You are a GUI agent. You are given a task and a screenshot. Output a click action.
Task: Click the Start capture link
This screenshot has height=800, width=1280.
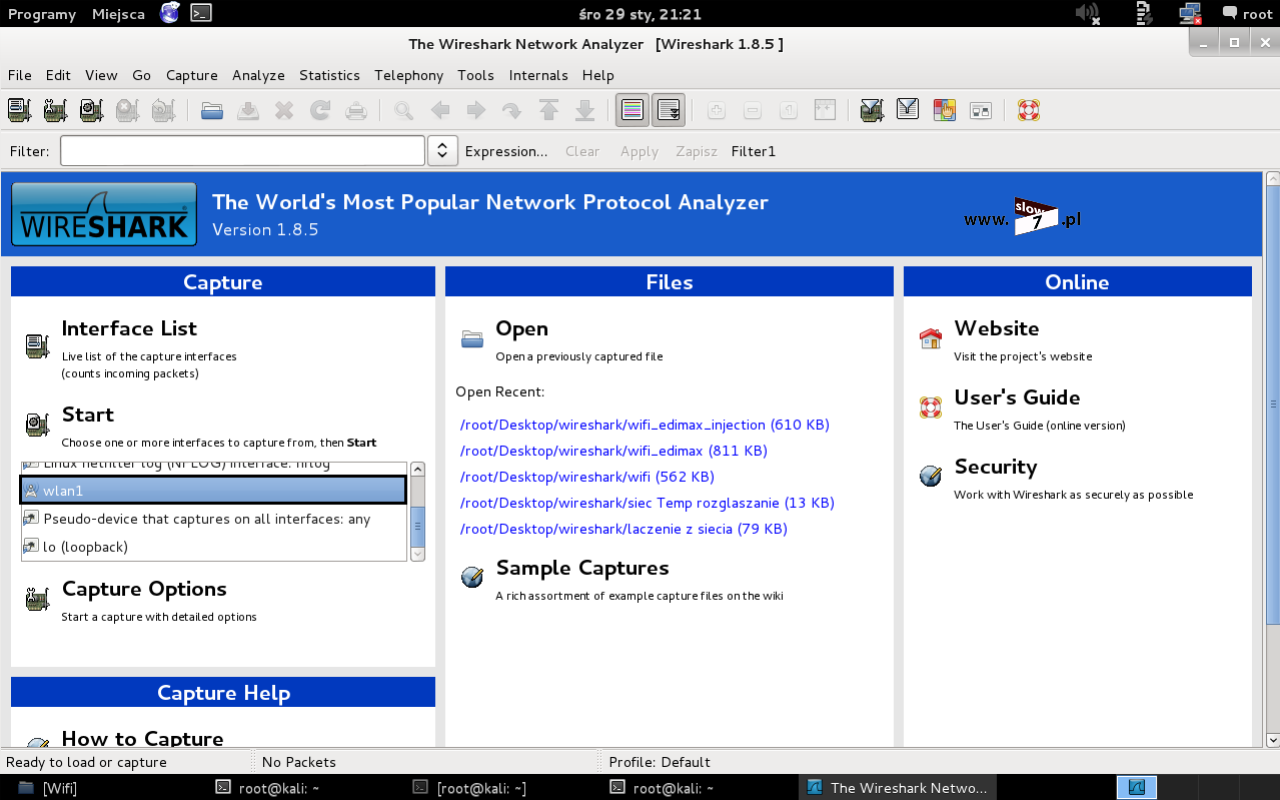88,414
